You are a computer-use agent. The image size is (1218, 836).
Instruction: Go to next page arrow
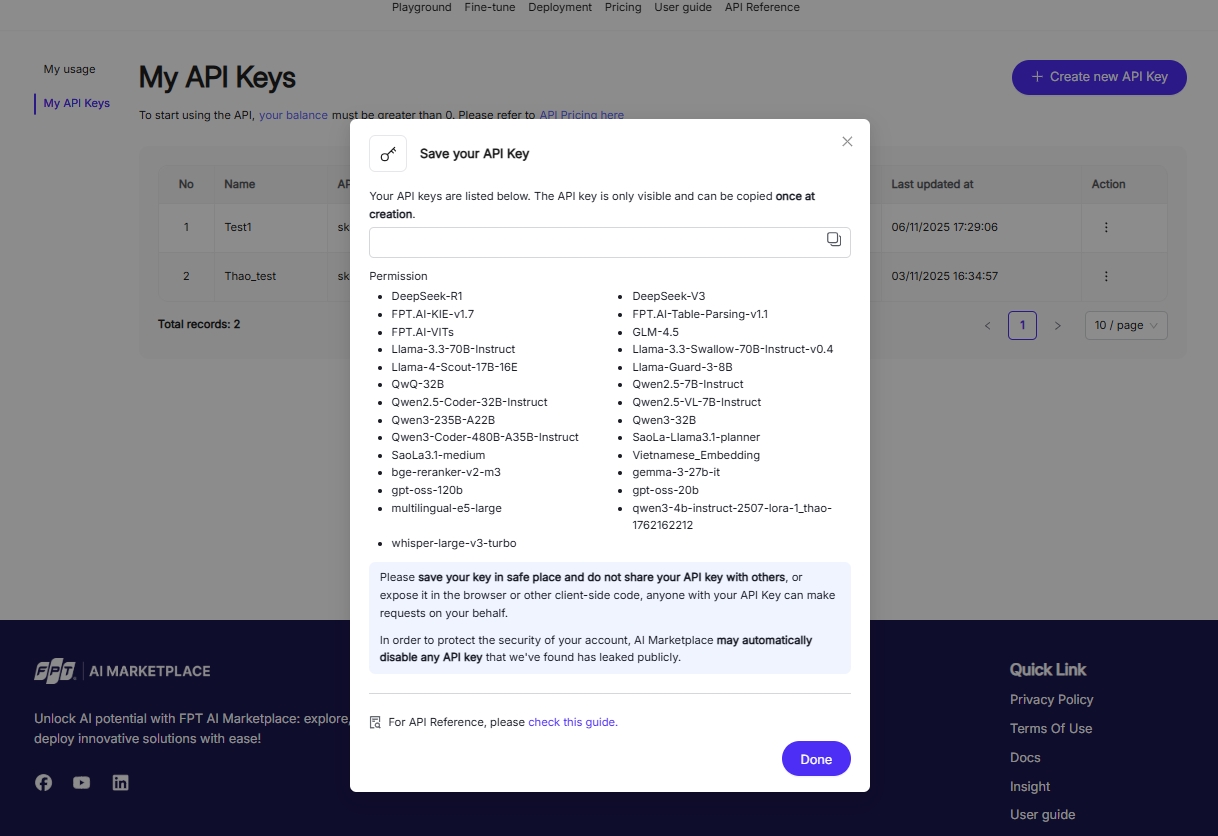[1057, 326]
